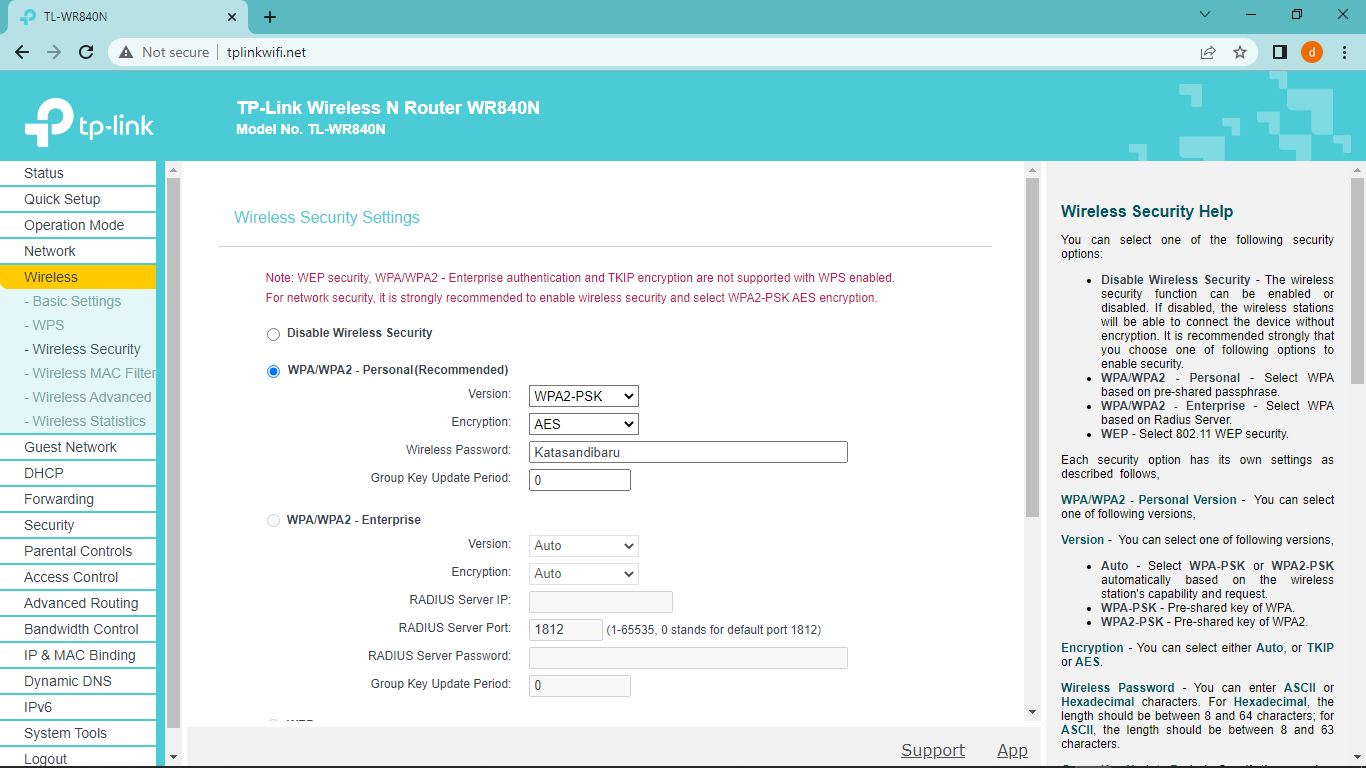Click the browser back arrow
The width and height of the screenshot is (1366, 768).
coord(22,52)
